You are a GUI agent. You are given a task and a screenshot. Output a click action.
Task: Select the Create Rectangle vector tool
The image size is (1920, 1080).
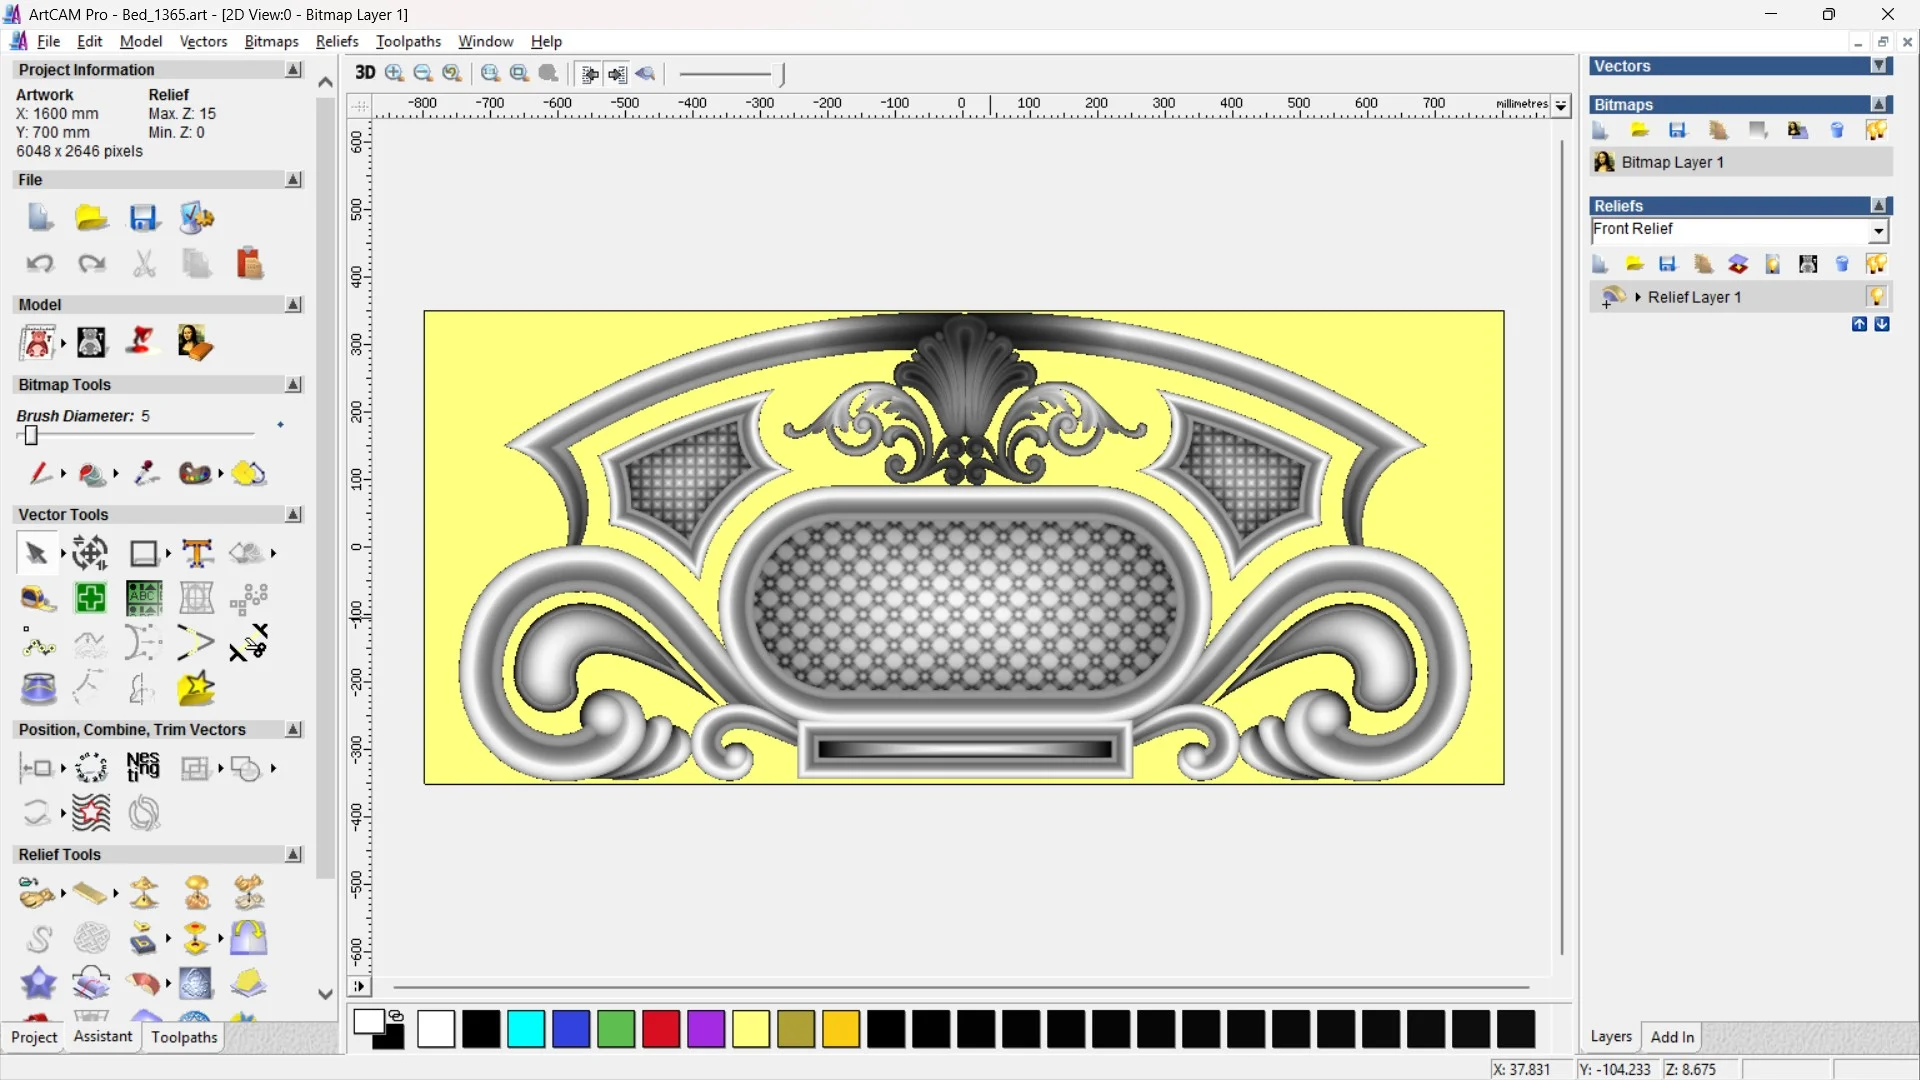point(144,553)
